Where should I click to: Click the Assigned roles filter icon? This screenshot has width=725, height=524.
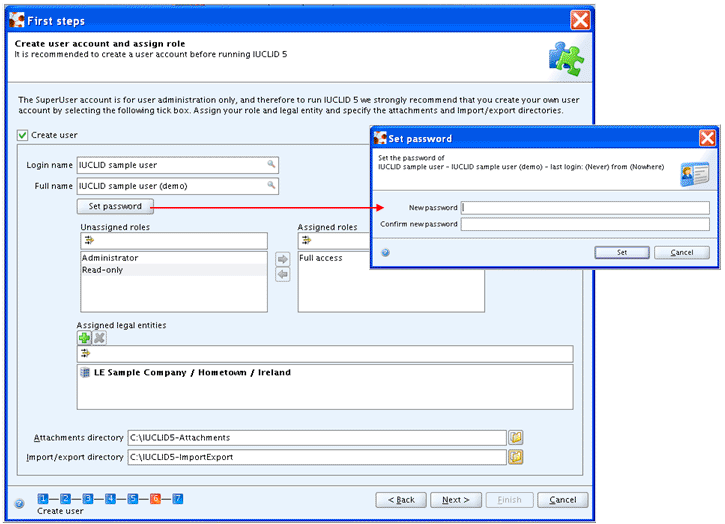pos(306,240)
